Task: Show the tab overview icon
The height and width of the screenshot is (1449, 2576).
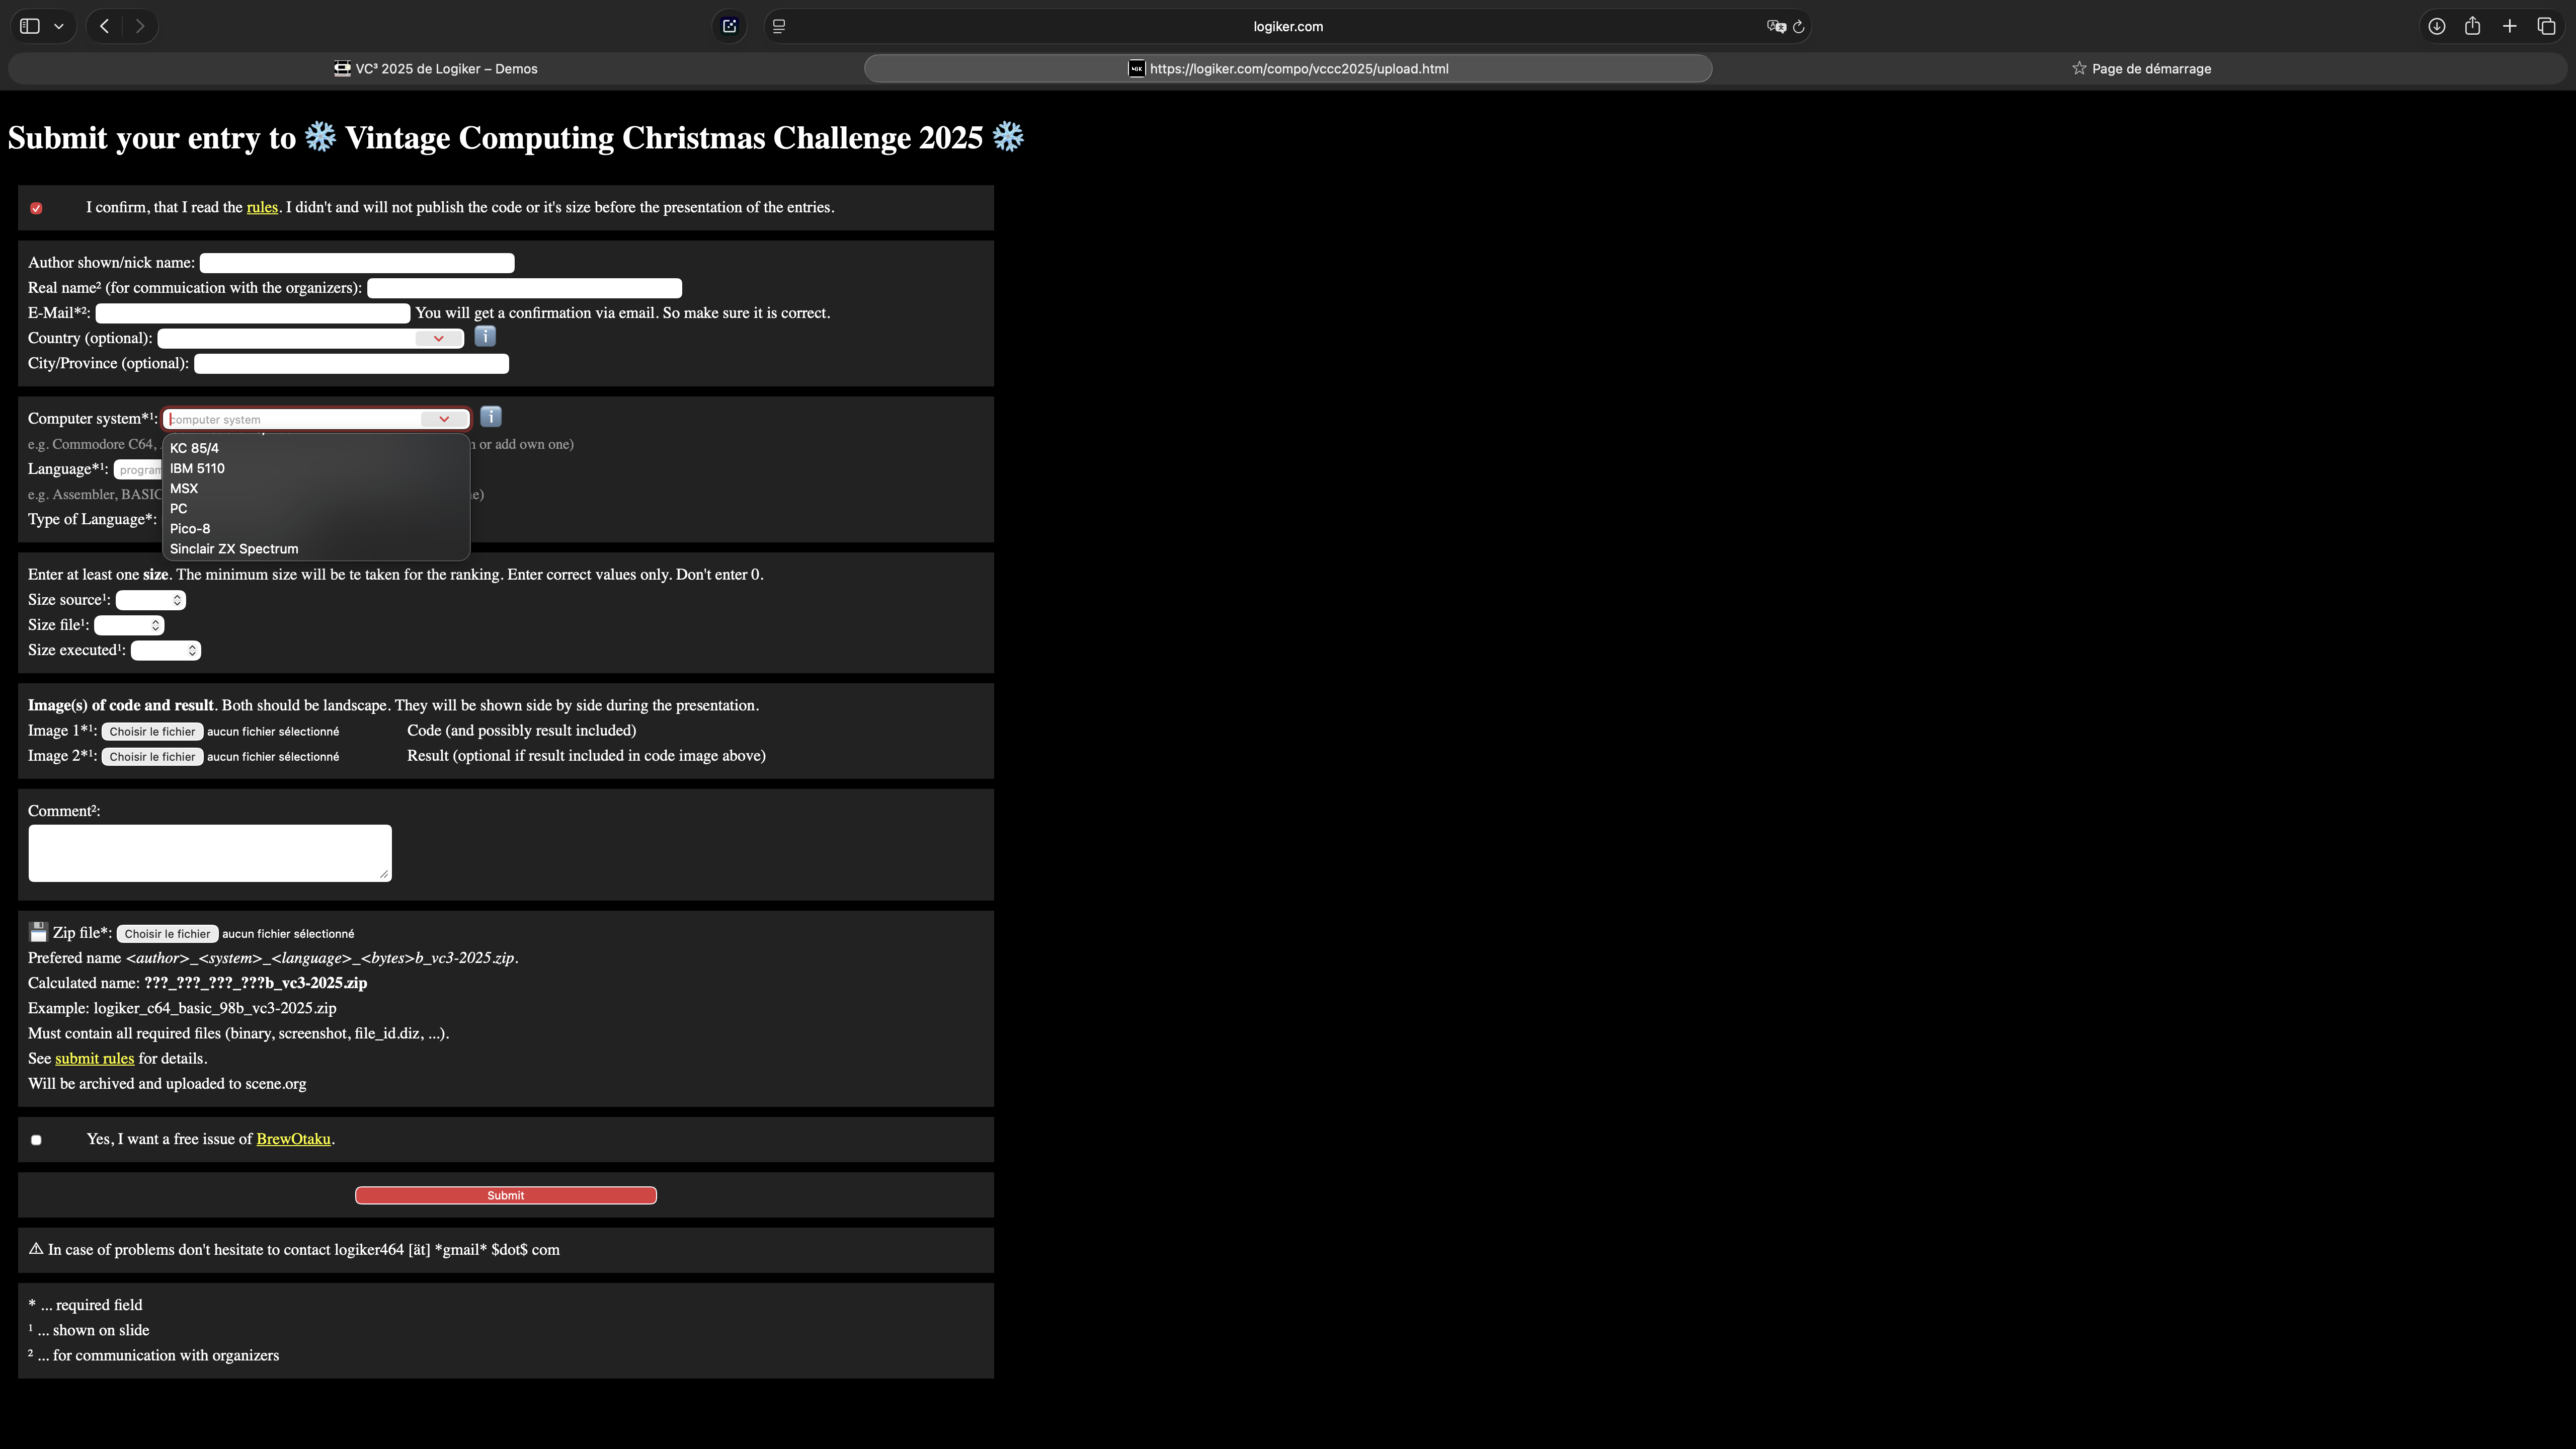Action: [2546, 26]
